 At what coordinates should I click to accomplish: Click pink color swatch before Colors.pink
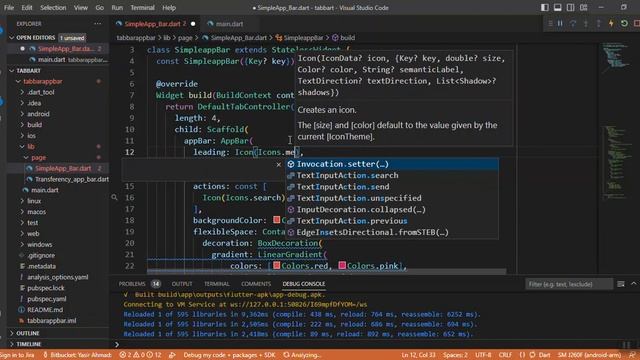342,266
